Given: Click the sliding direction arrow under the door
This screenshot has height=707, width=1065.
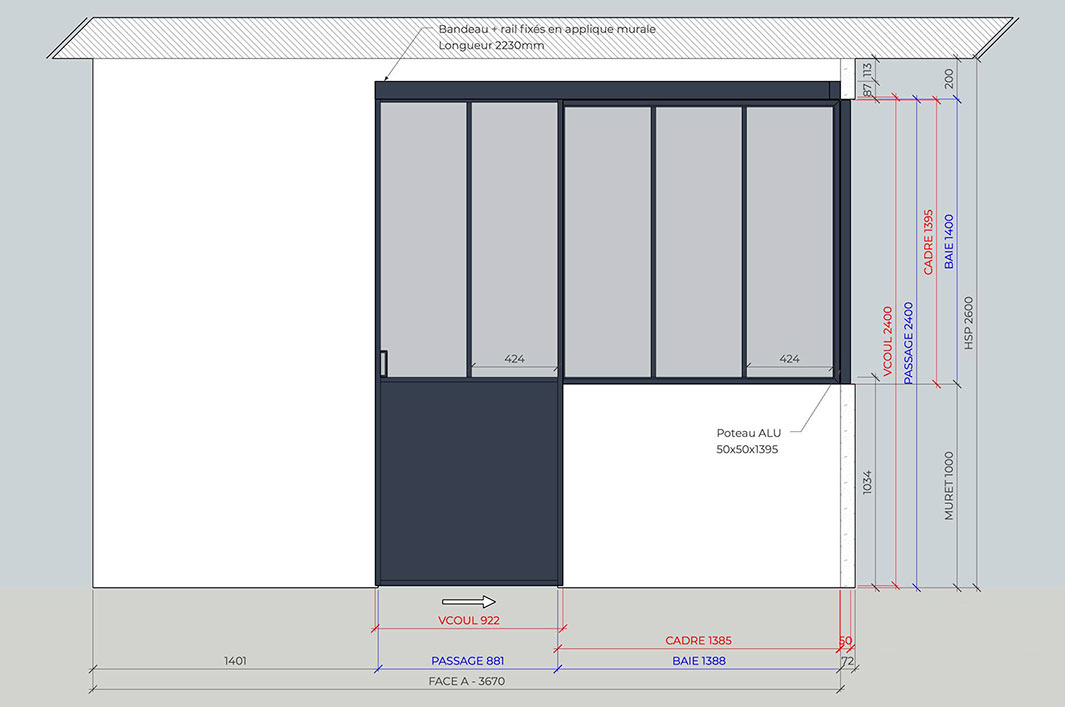Looking at the screenshot, I should (x=469, y=602).
